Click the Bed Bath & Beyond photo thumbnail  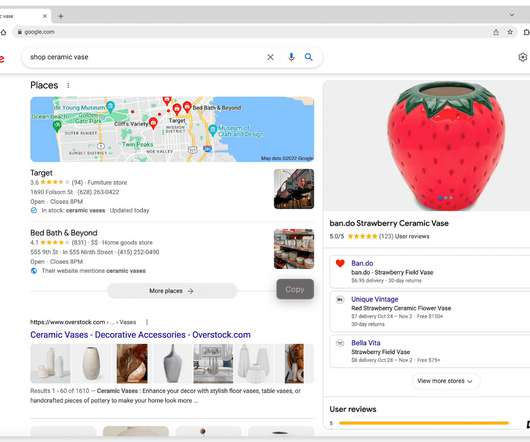tap(294, 249)
